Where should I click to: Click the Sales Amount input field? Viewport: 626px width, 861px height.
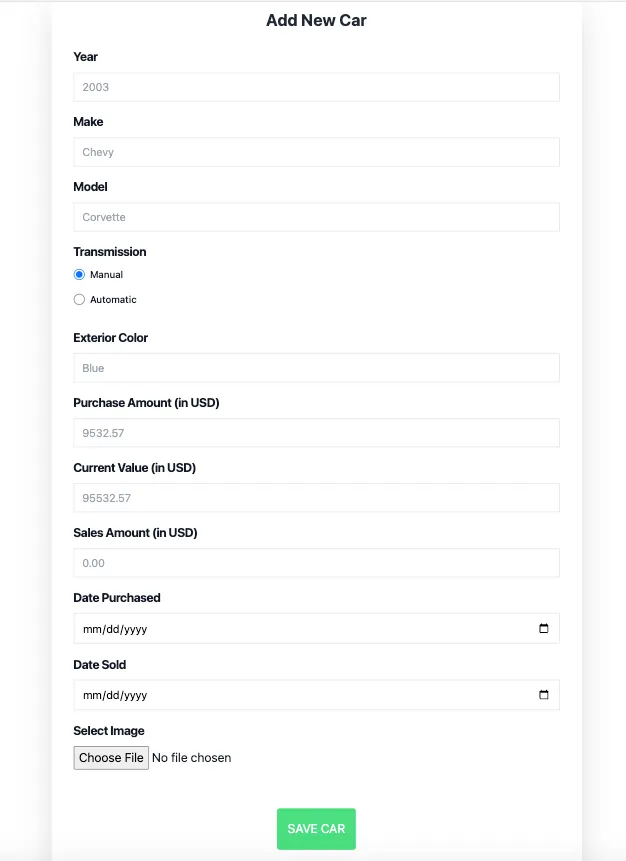point(316,563)
